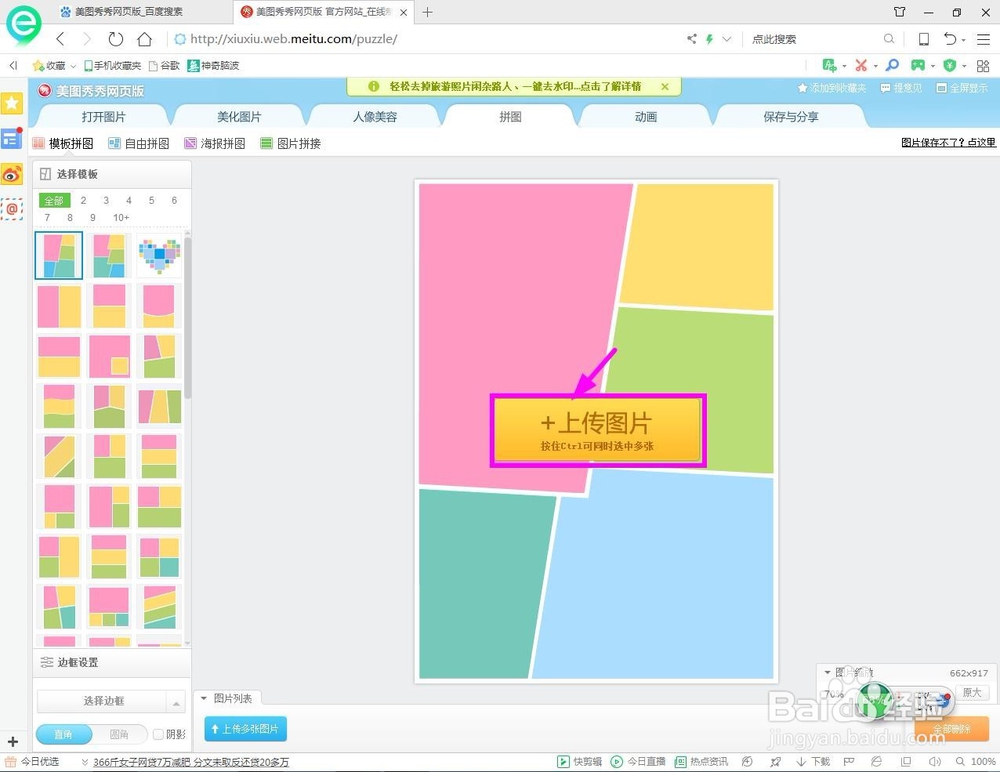
Task: Switch to the 人像美容 tab
Action: (x=375, y=117)
